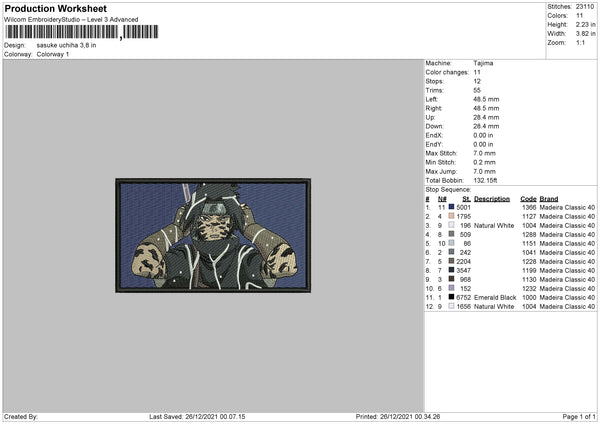Select design name 'sasuke uchiha 3,8 in'
The height and width of the screenshot is (424, 600).
66,45
